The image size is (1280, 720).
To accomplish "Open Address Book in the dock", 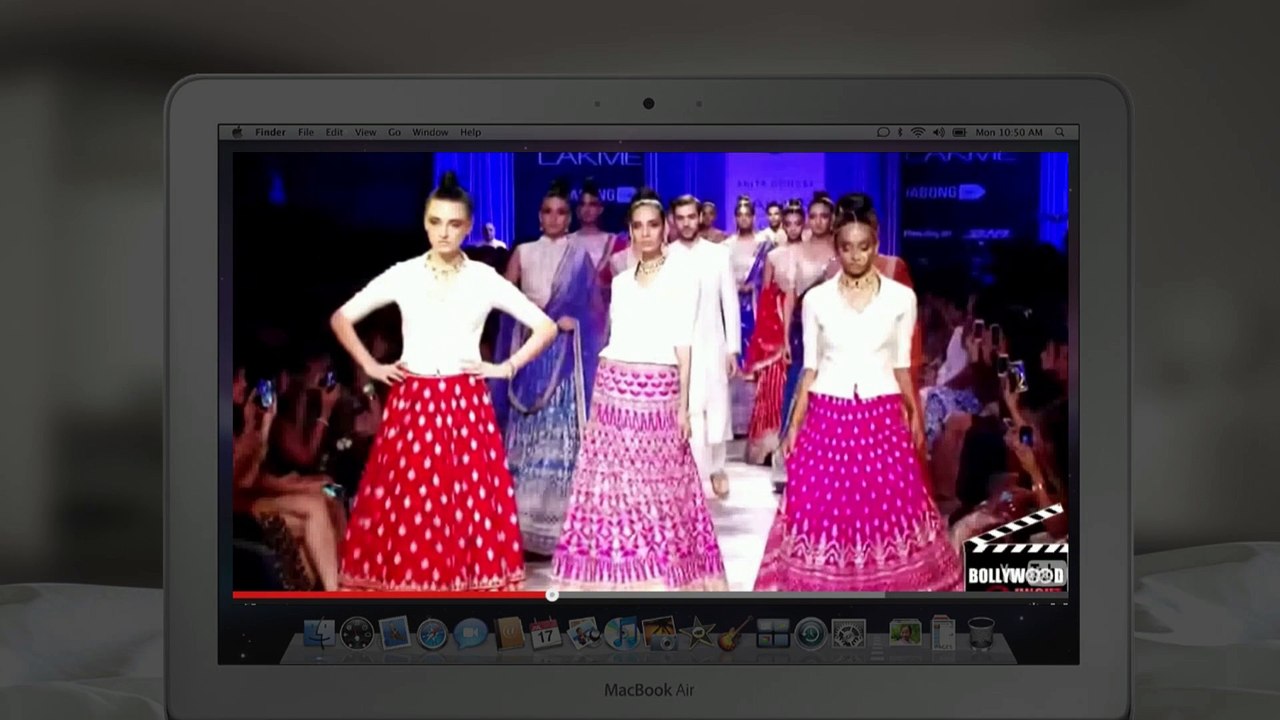I will click(x=508, y=633).
